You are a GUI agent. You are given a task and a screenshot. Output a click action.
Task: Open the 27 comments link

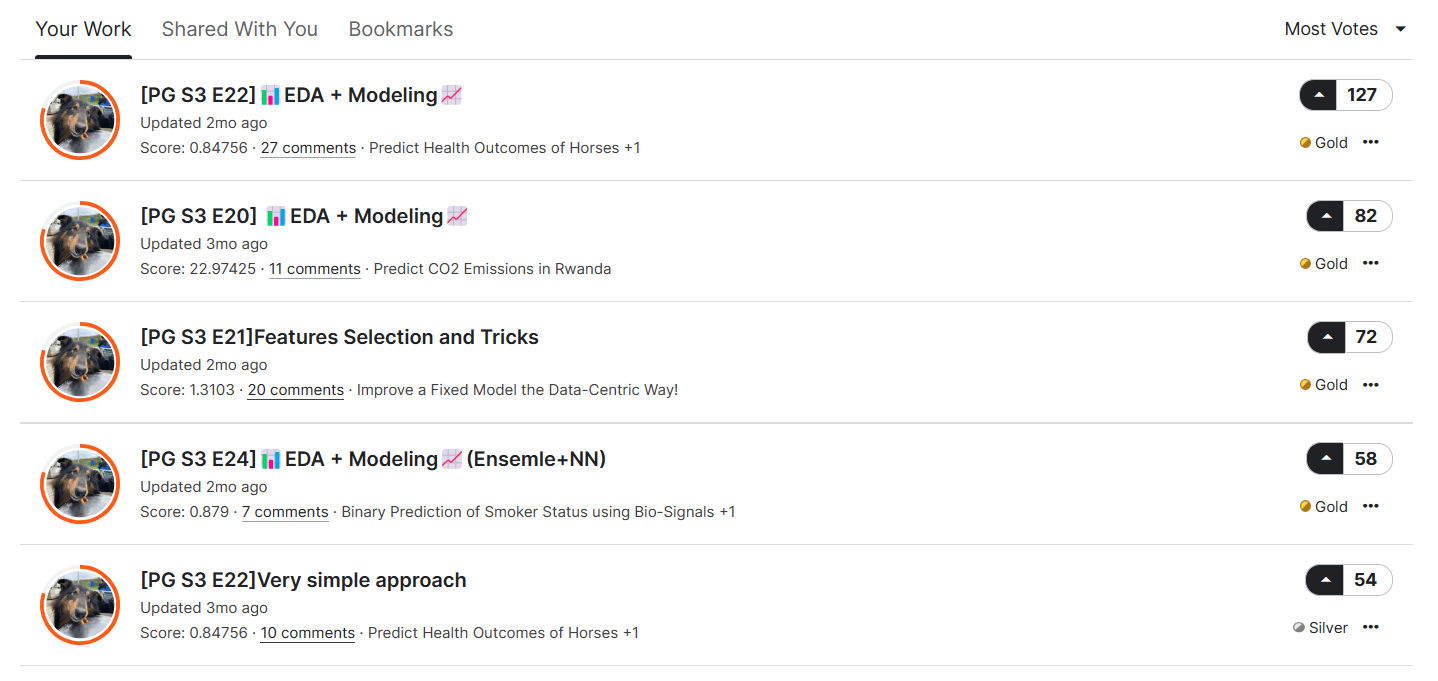[308, 148]
